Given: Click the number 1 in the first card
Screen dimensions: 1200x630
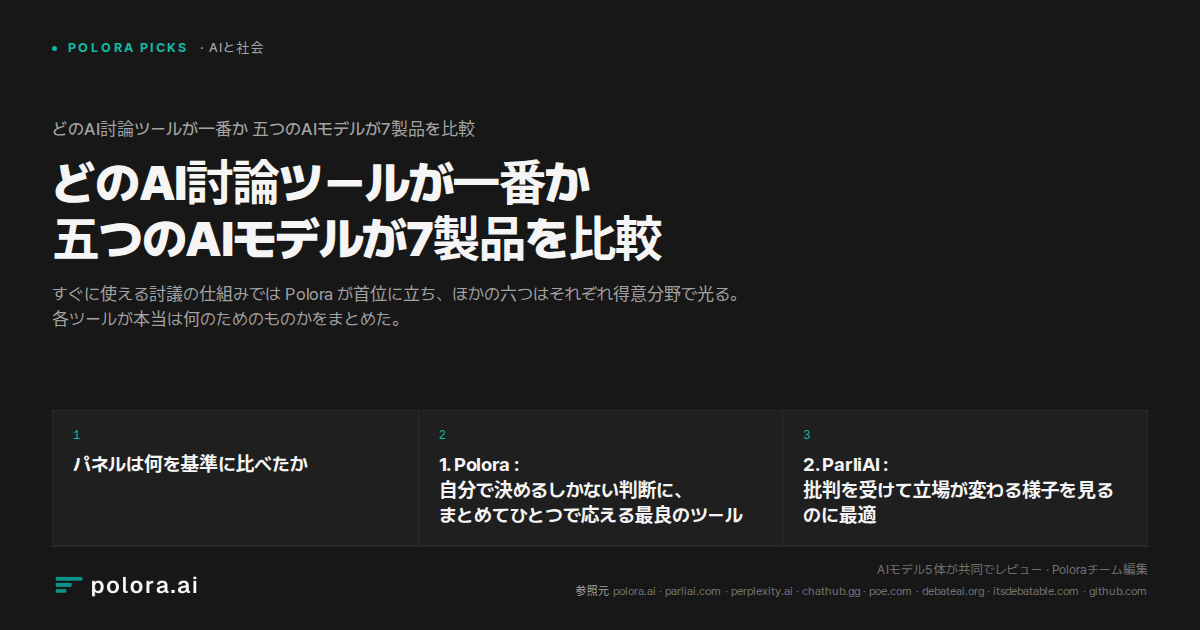Looking at the screenshot, I should (x=76, y=435).
